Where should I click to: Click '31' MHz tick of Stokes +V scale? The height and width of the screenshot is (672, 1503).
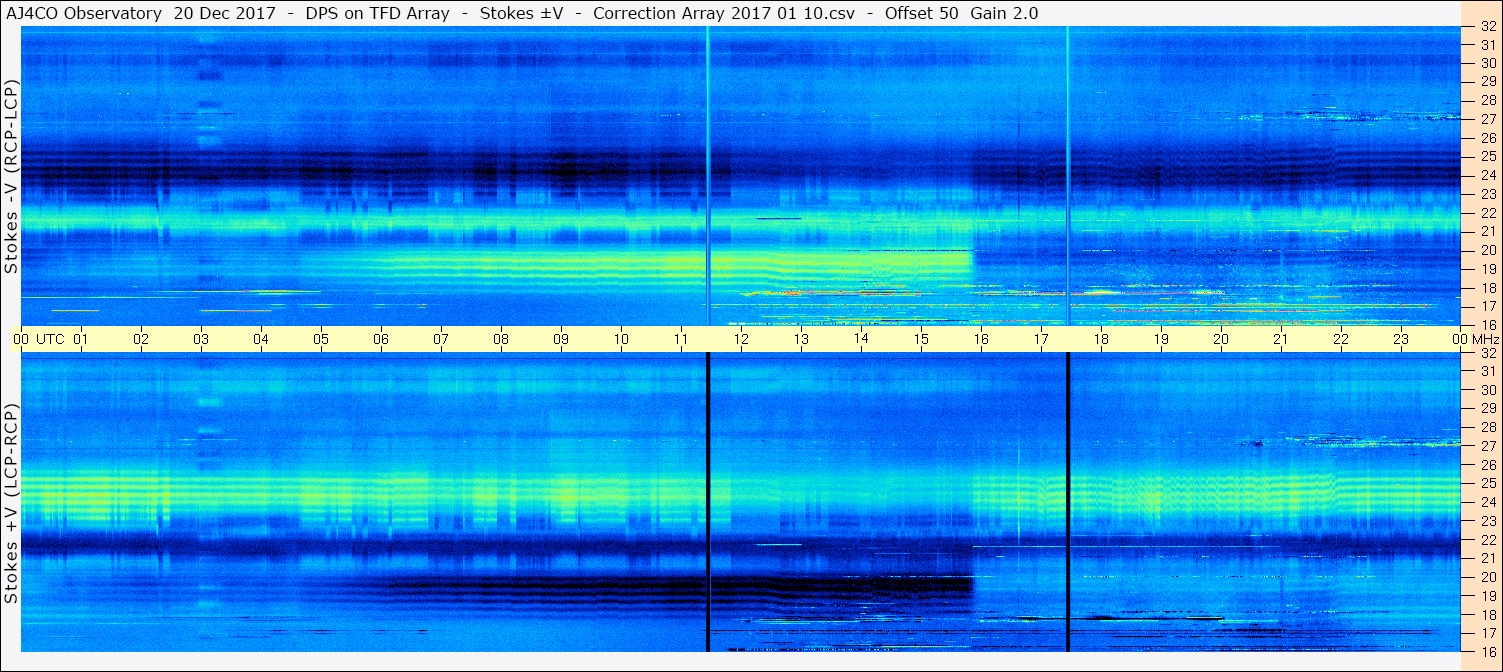1488,371
